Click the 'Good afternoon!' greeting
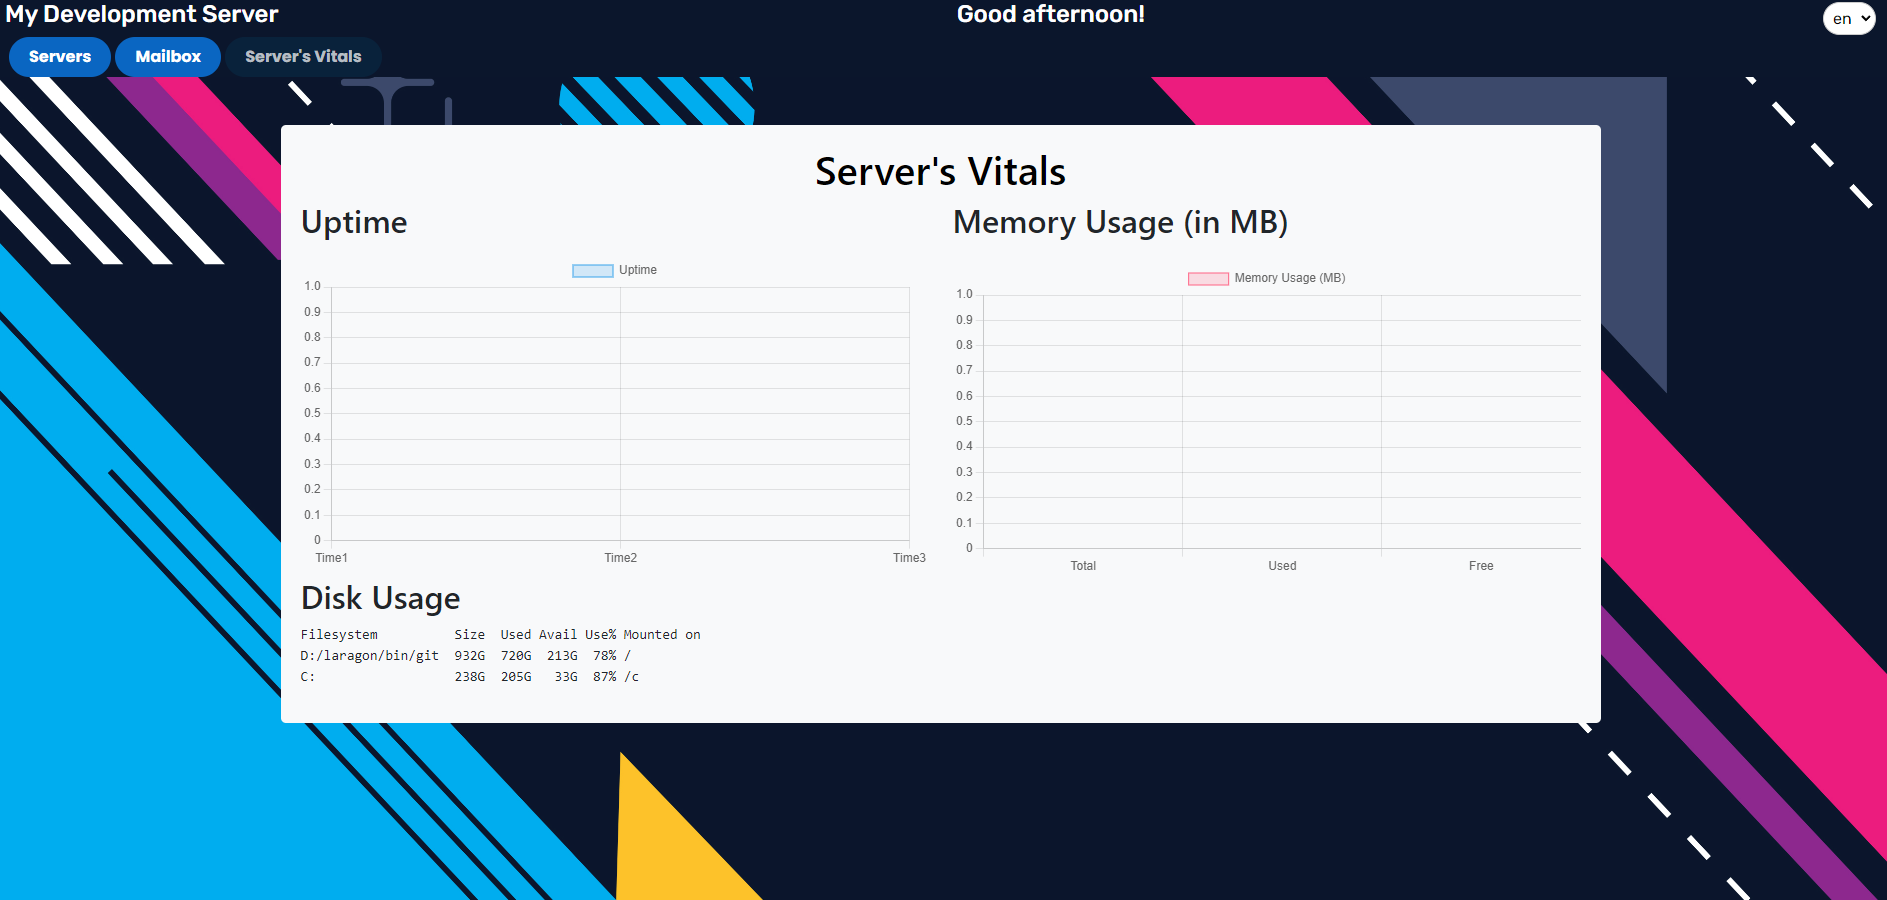Image resolution: width=1887 pixels, height=900 pixels. click(1051, 14)
